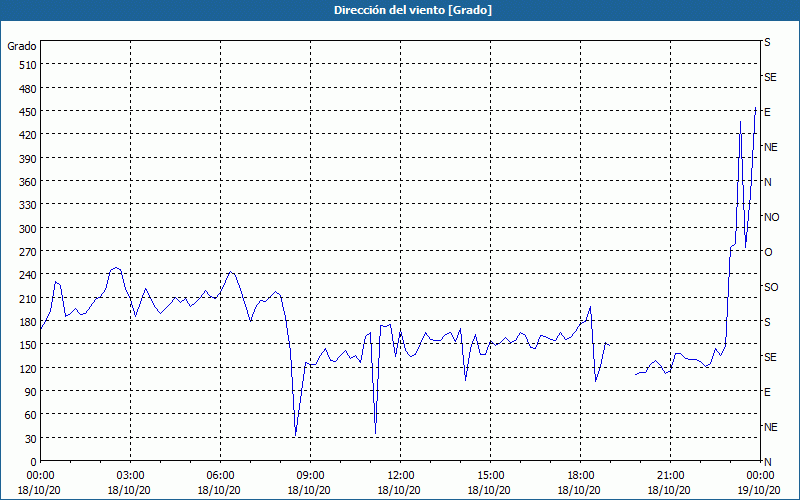
Task: Click the SE compass label between 120 and 150
Action: click(770, 357)
